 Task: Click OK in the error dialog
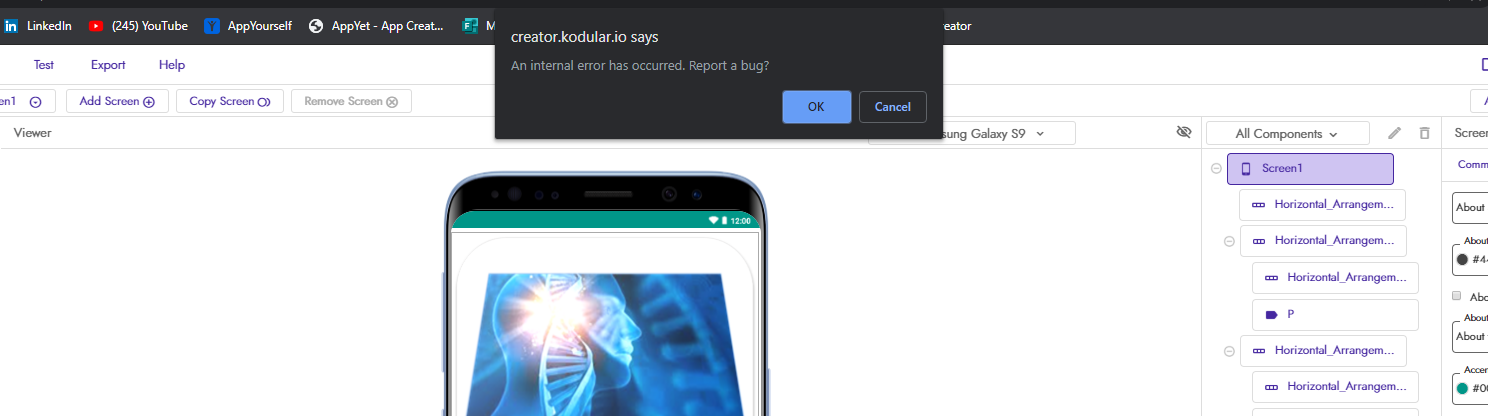[817, 107]
